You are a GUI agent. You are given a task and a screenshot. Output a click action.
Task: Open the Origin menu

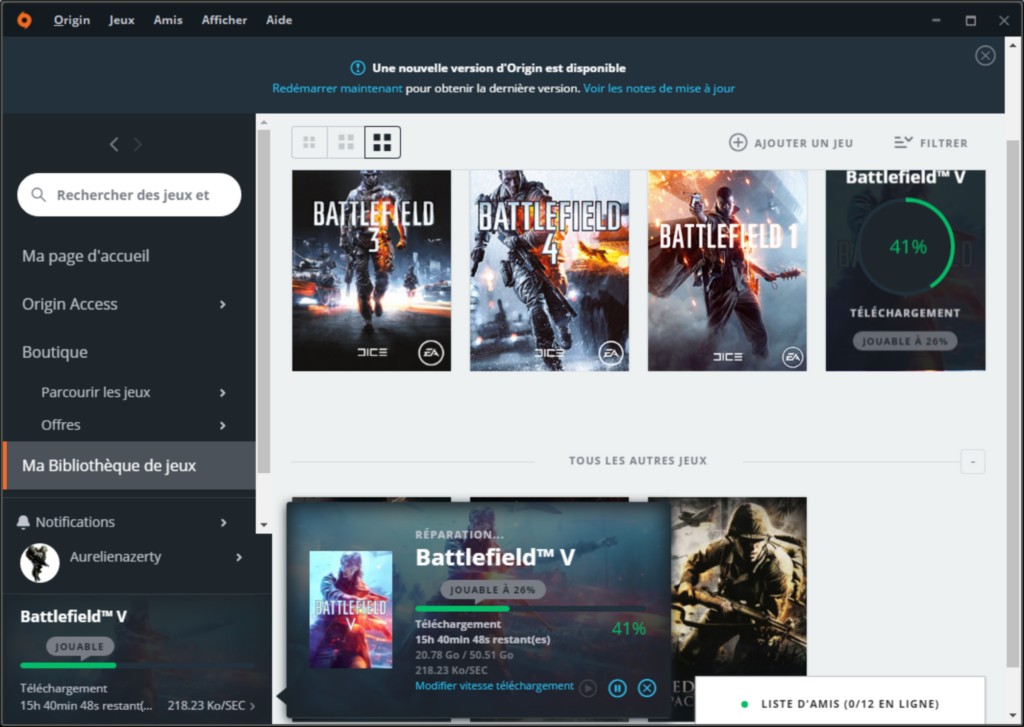coord(72,20)
